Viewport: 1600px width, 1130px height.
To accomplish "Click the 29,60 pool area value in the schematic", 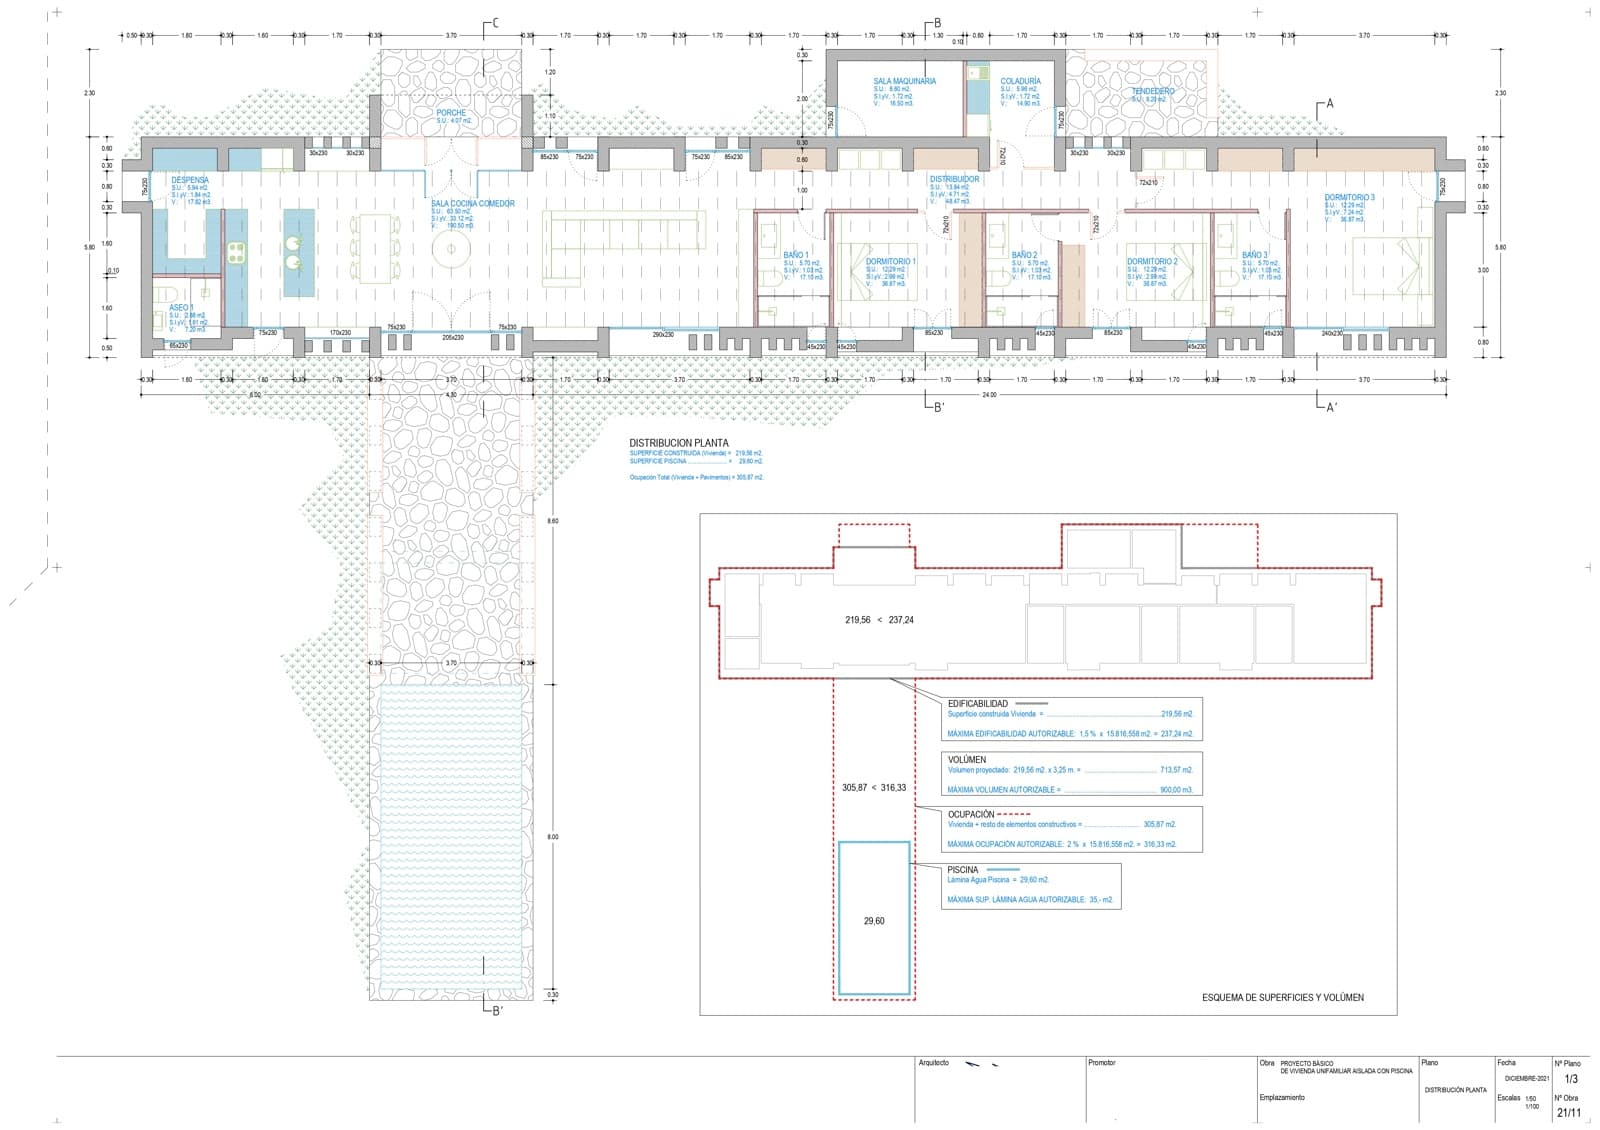I will pyautogui.click(x=873, y=921).
